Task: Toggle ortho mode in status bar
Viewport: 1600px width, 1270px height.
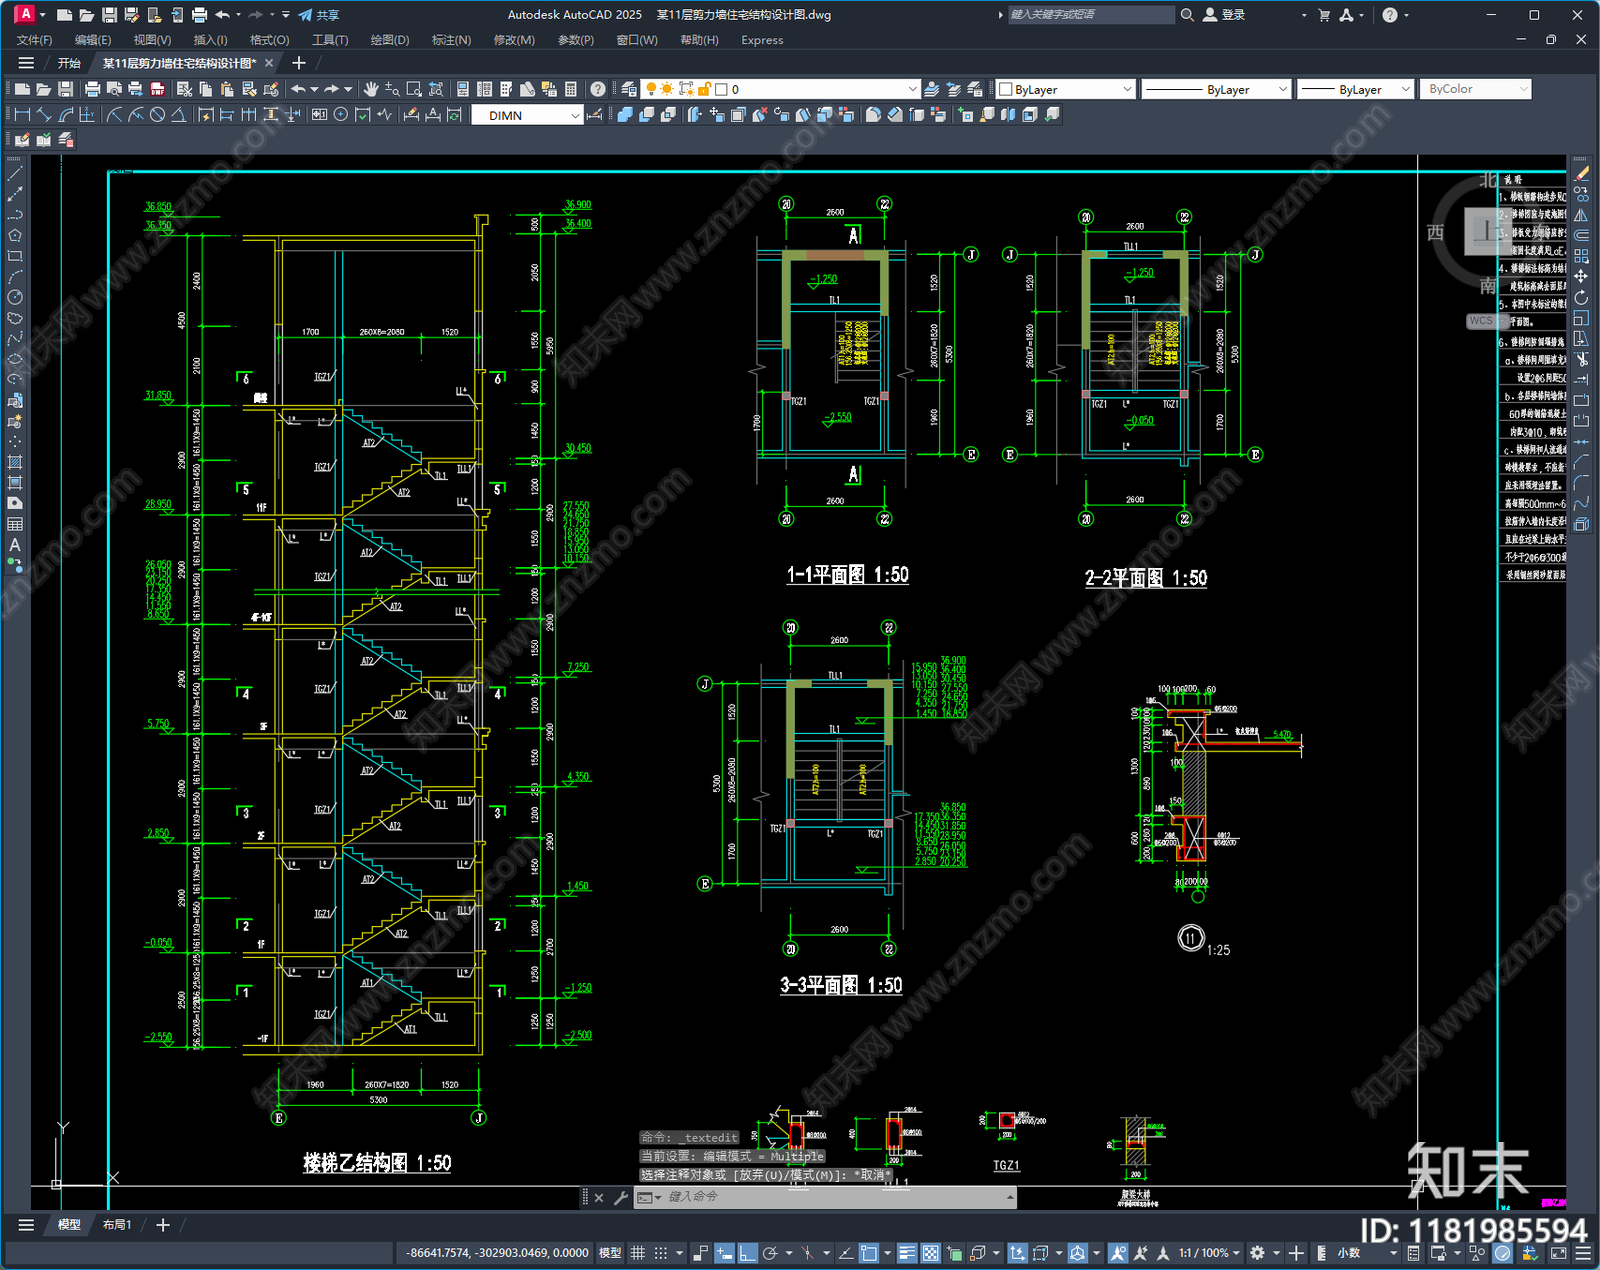Action: click(747, 1253)
